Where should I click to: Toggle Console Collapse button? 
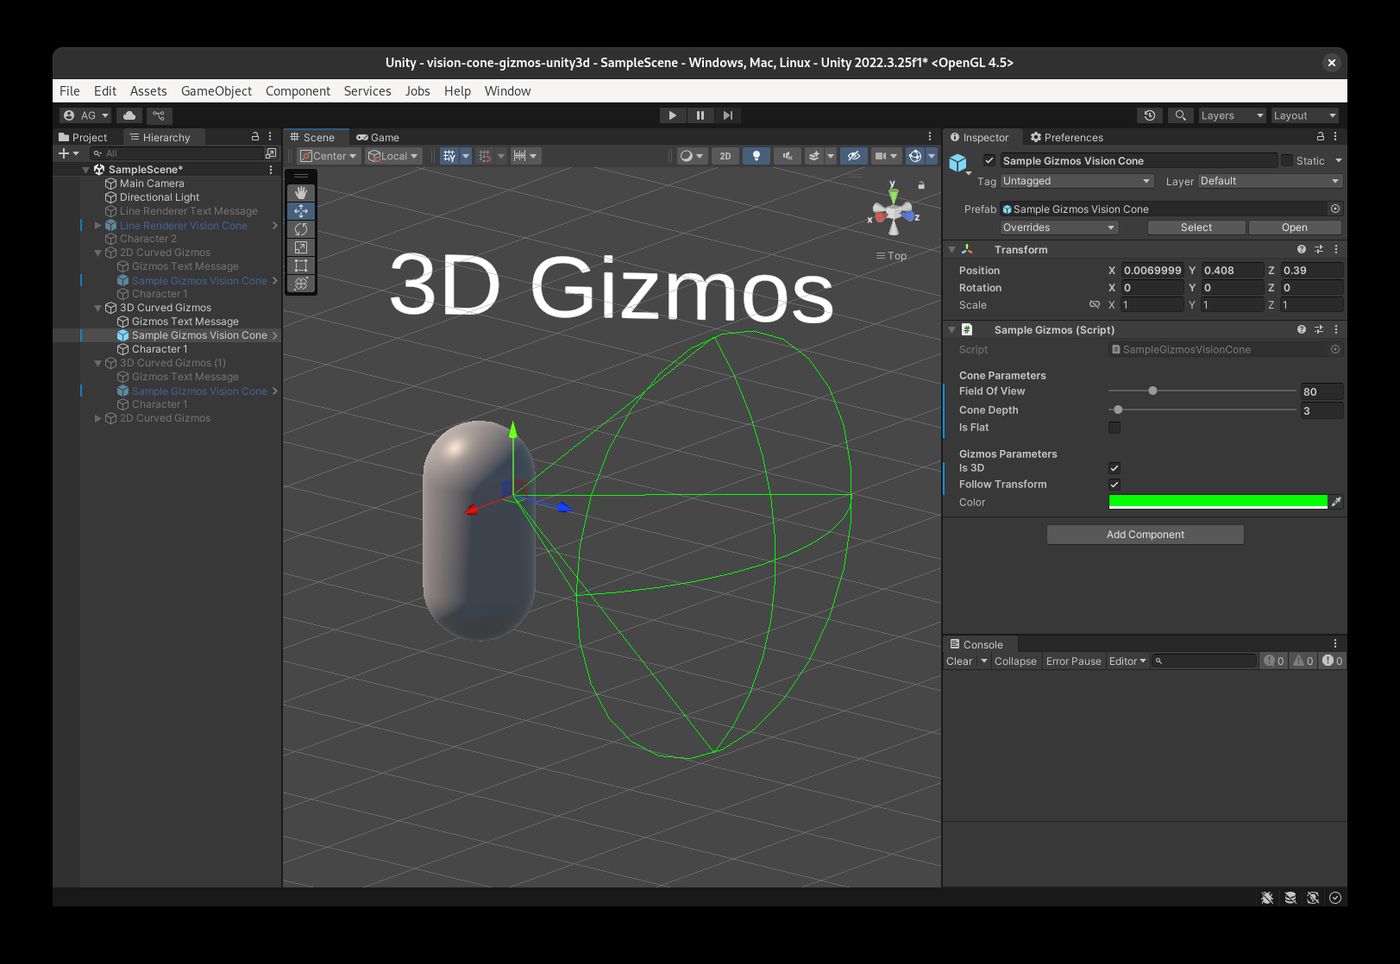coord(1015,661)
